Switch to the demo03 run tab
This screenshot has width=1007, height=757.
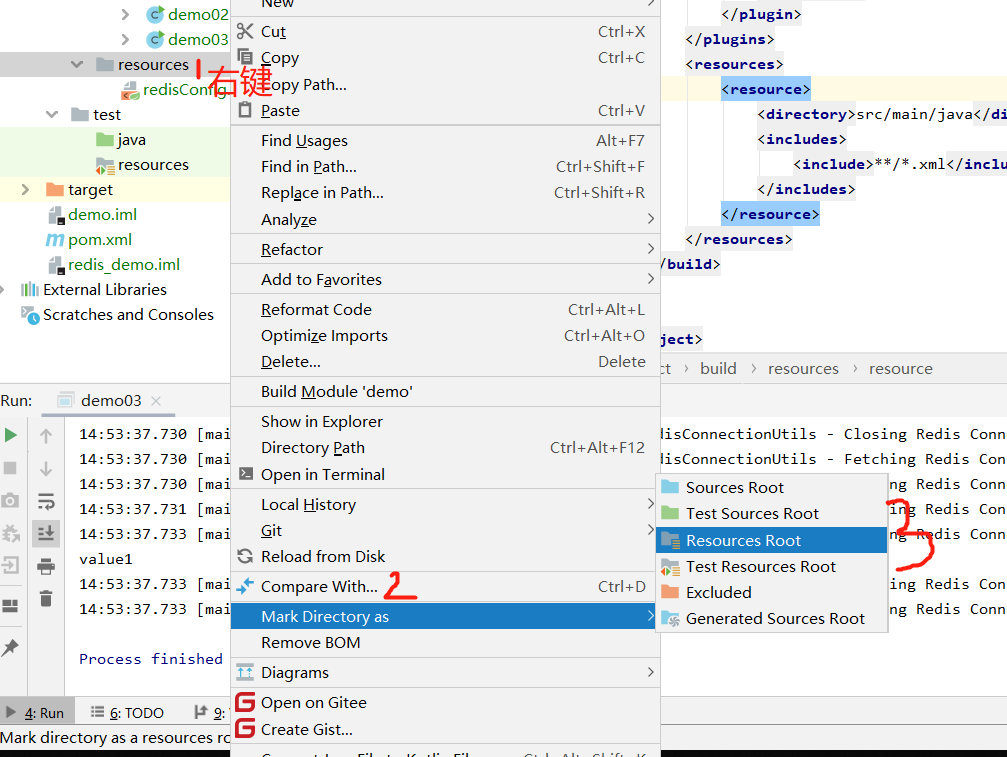coord(110,401)
